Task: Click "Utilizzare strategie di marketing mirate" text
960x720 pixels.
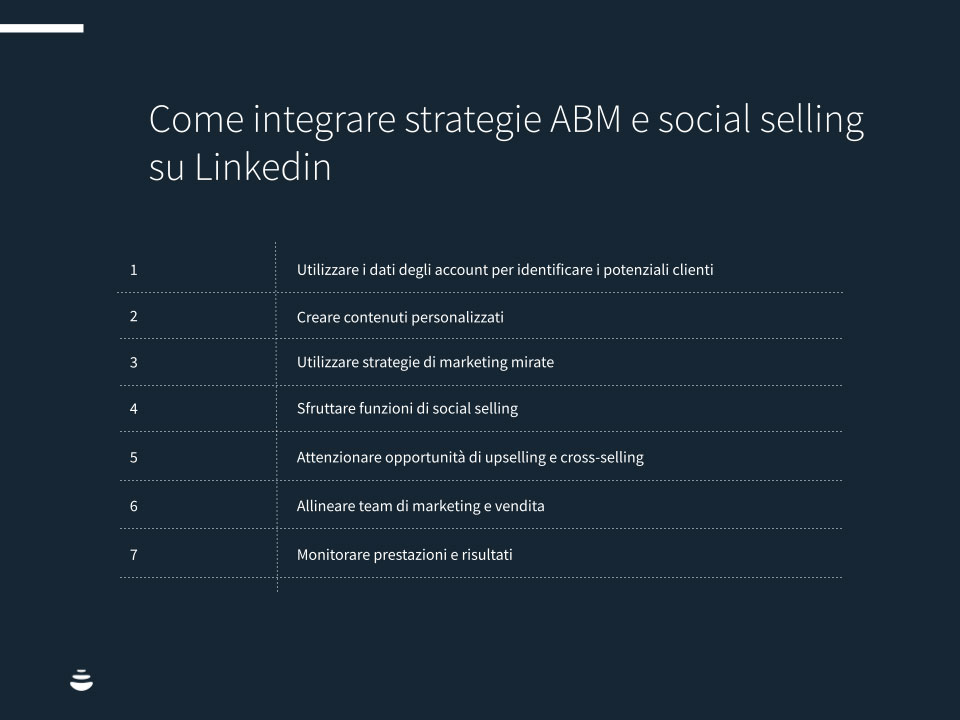Action: tap(425, 362)
